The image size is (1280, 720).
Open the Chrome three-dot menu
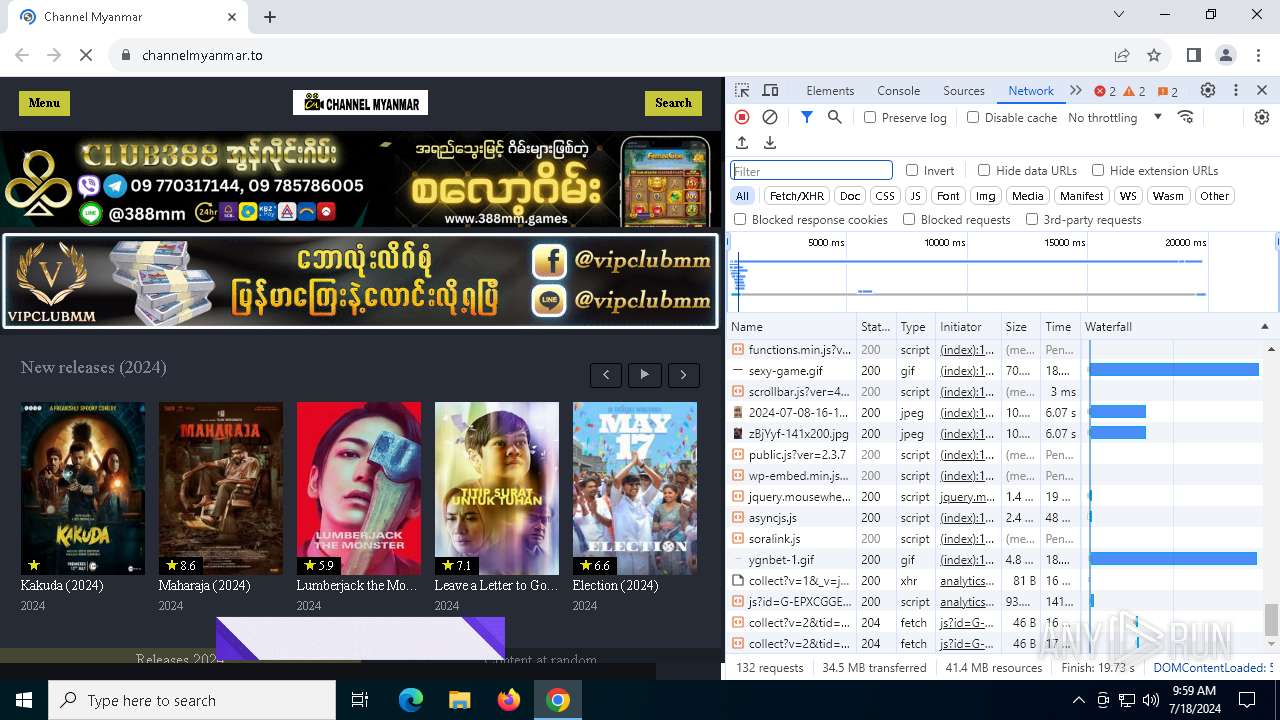tap(1257, 55)
